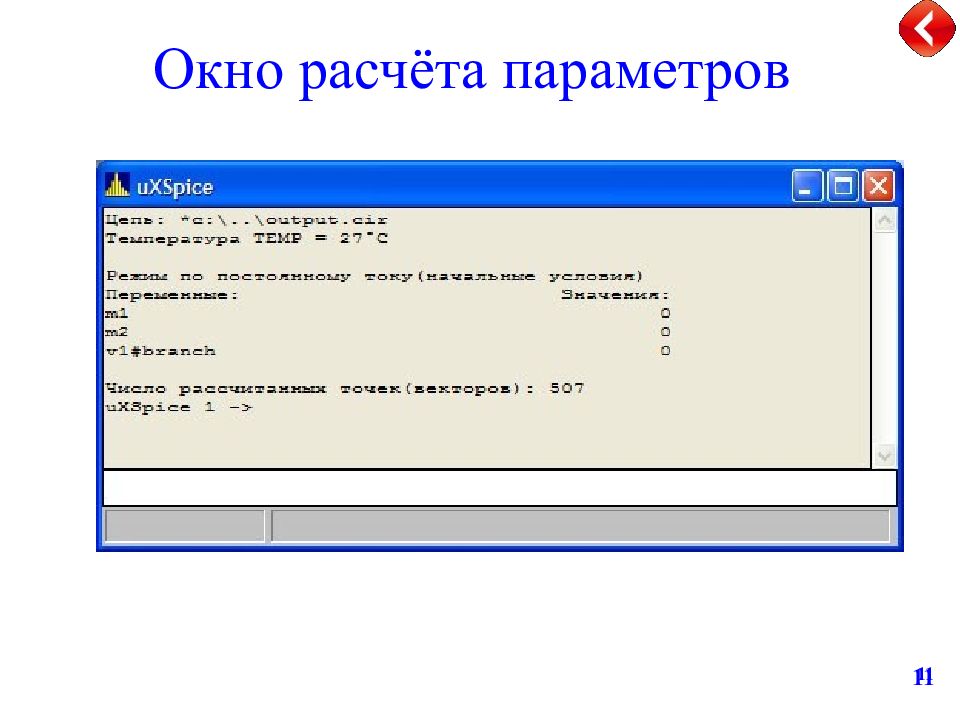Close the uXSpice window

pyautogui.click(x=879, y=186)
